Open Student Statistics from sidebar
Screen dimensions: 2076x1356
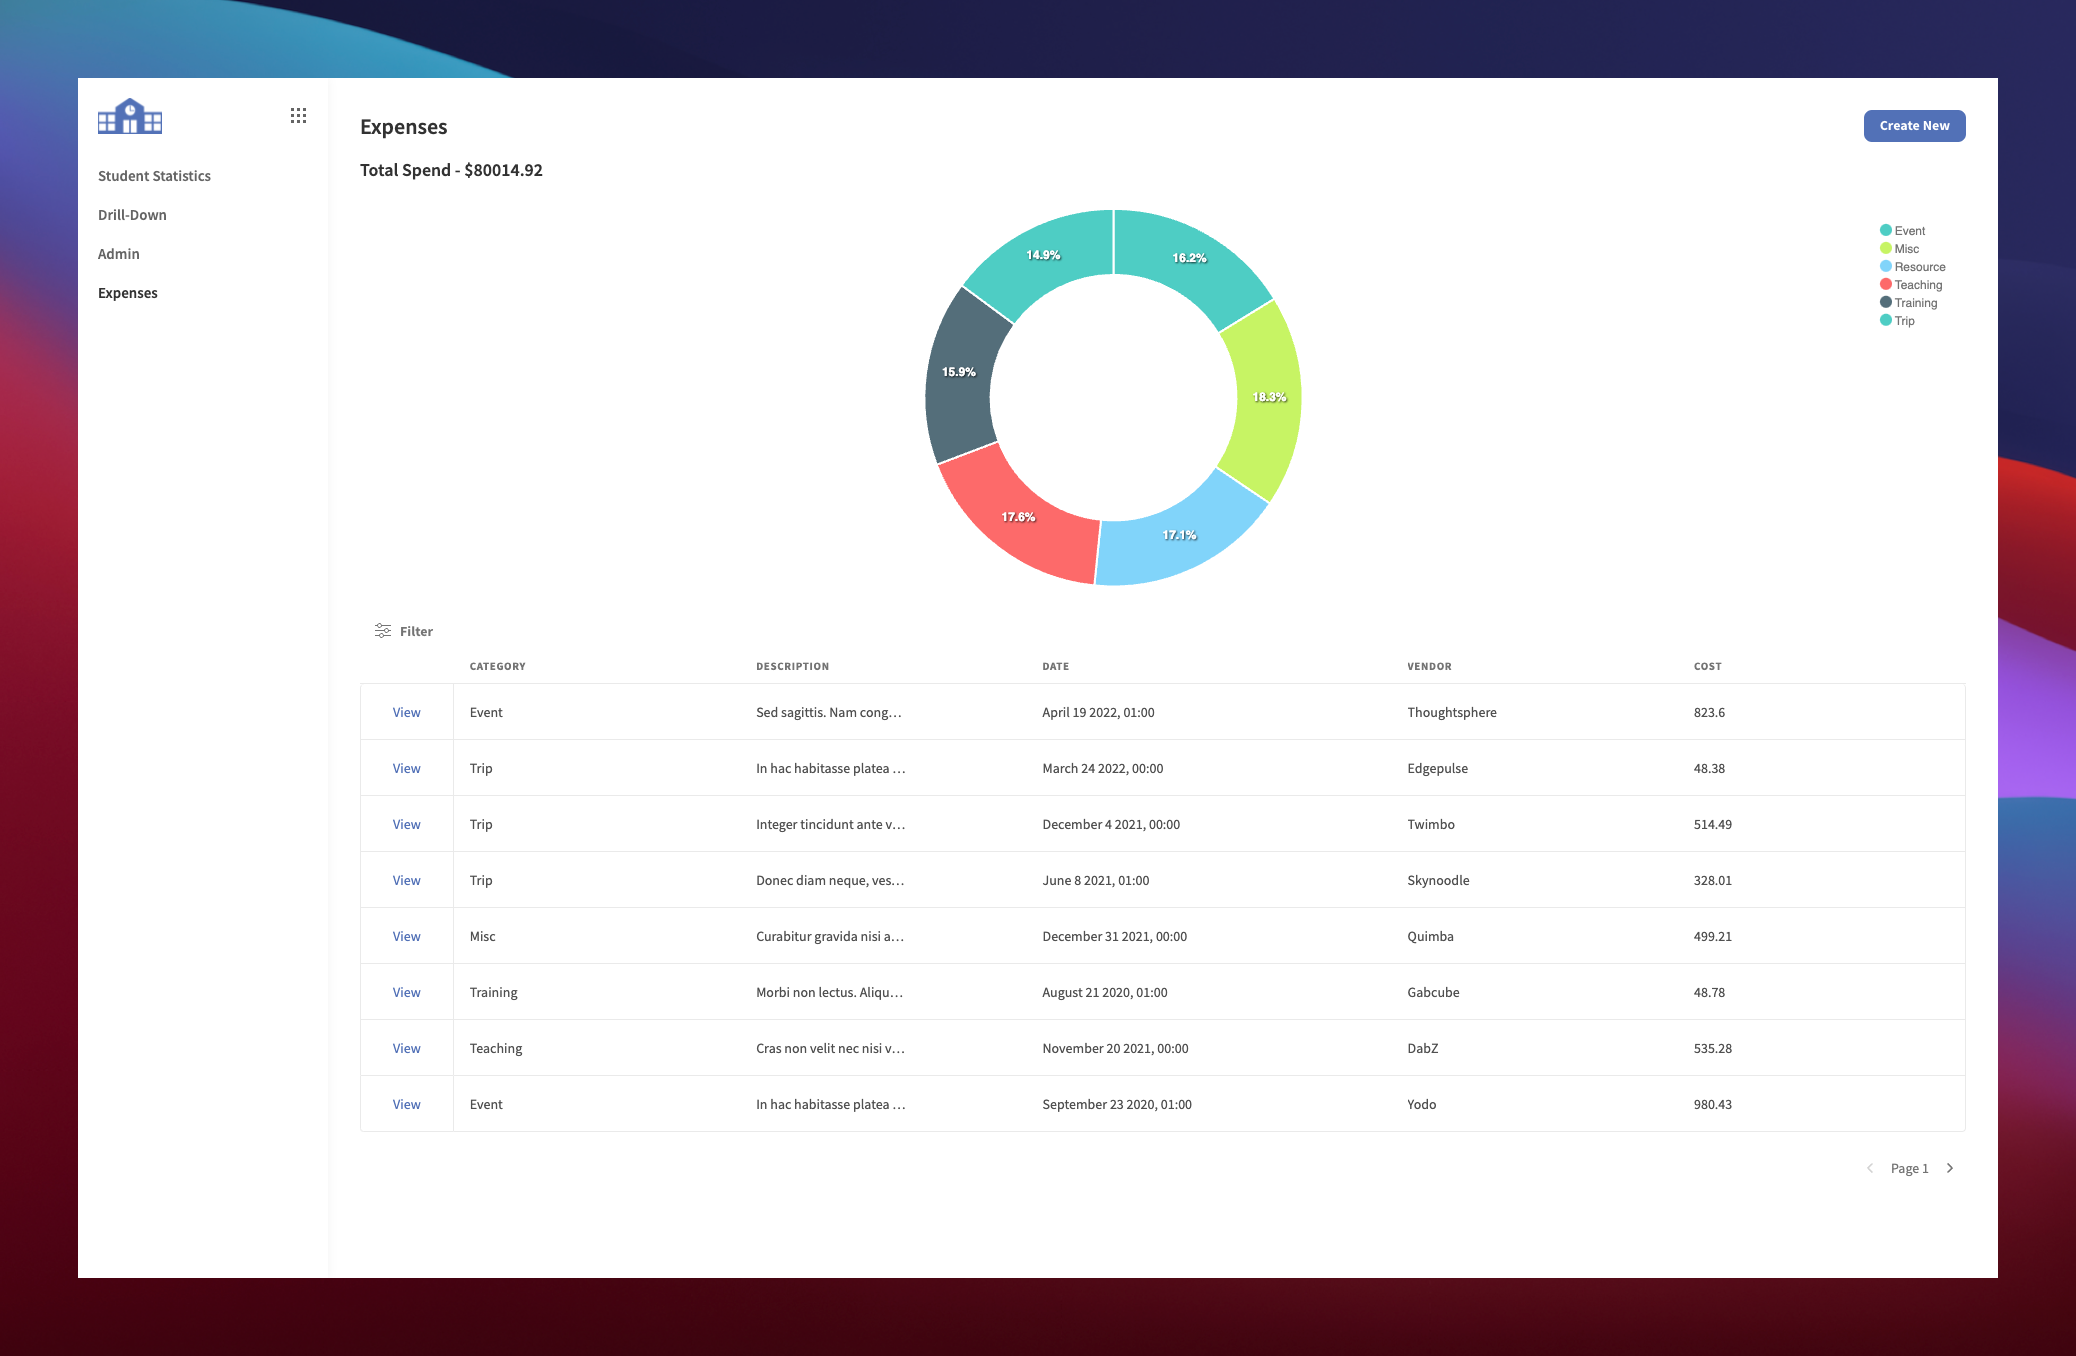(x=153, y=174)
